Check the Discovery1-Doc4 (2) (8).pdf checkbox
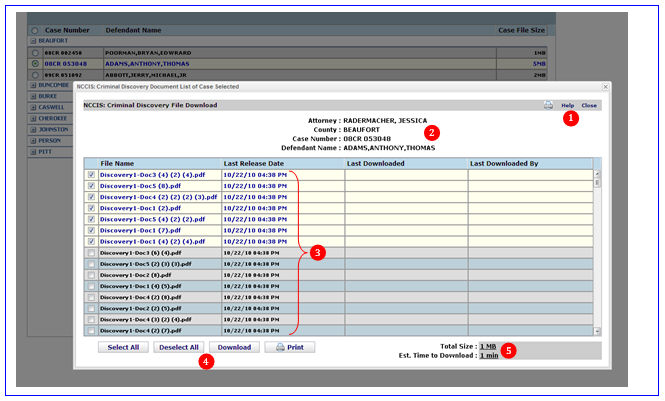Screen dimensions: 665x401 [91, 298]
